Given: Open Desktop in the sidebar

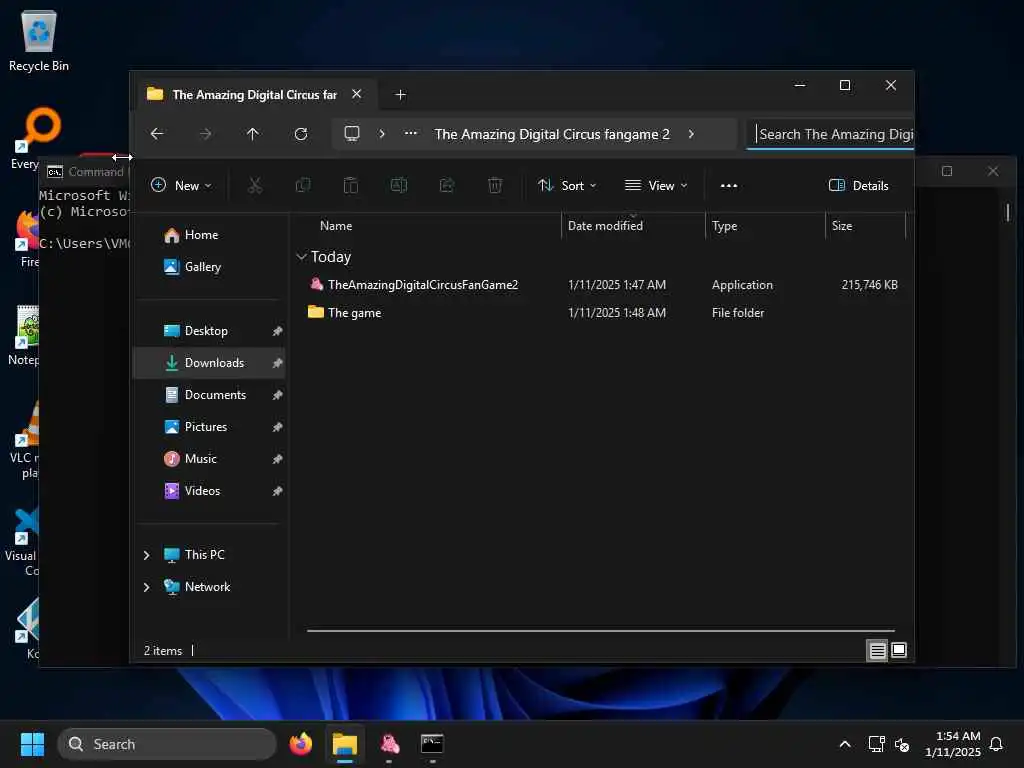Looking at the screenshot, I should click(x=206, y=330).
